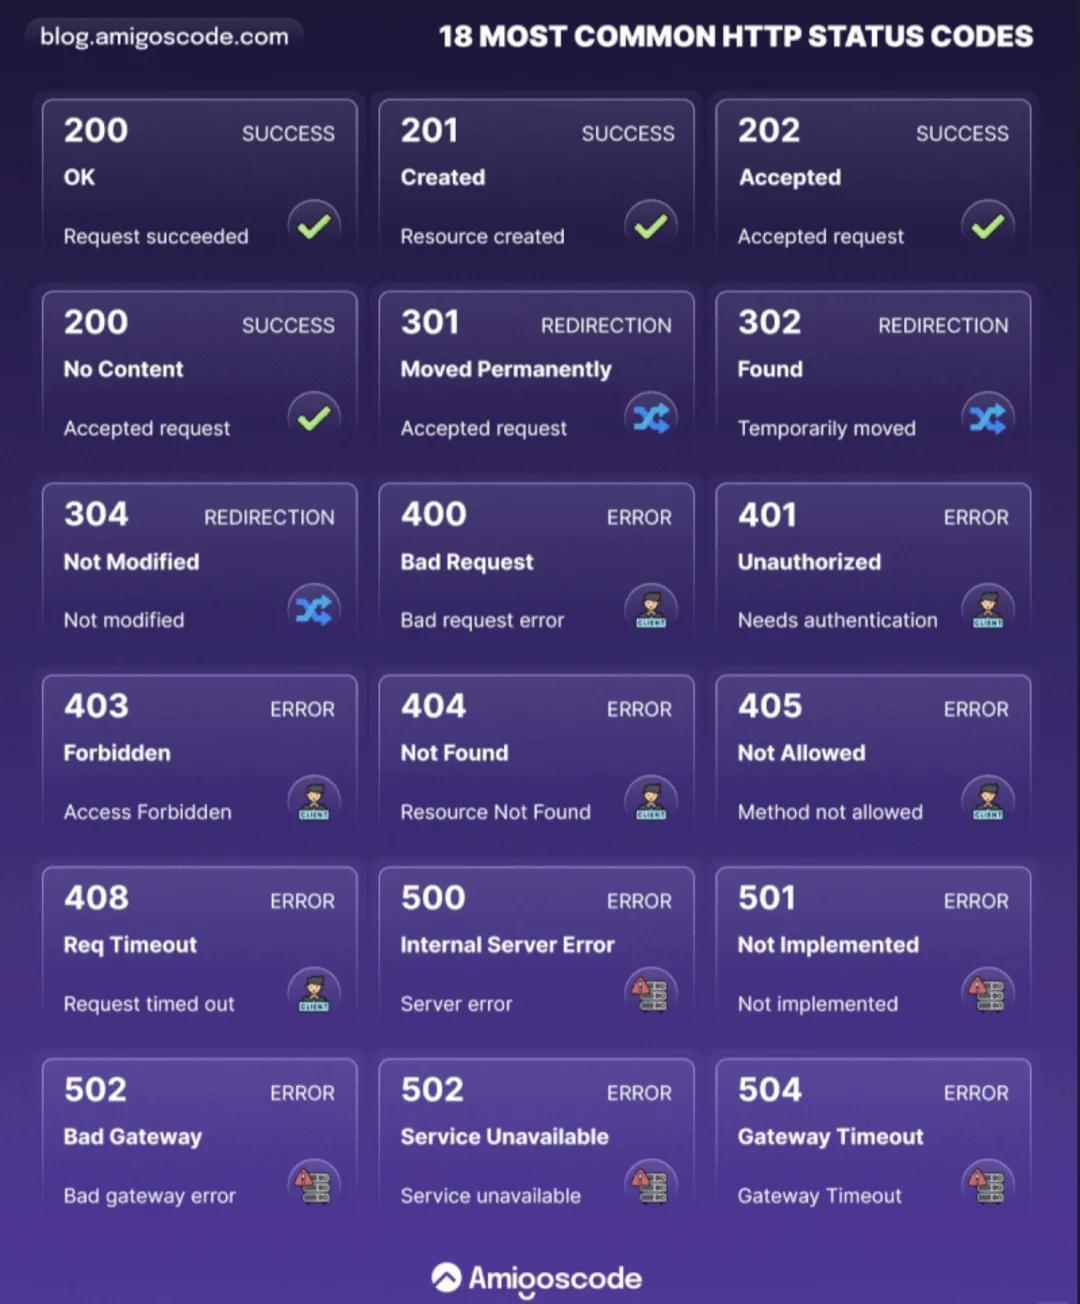Select the Service Unavailable card title

pyautogui.click(x=504, y=1137)
